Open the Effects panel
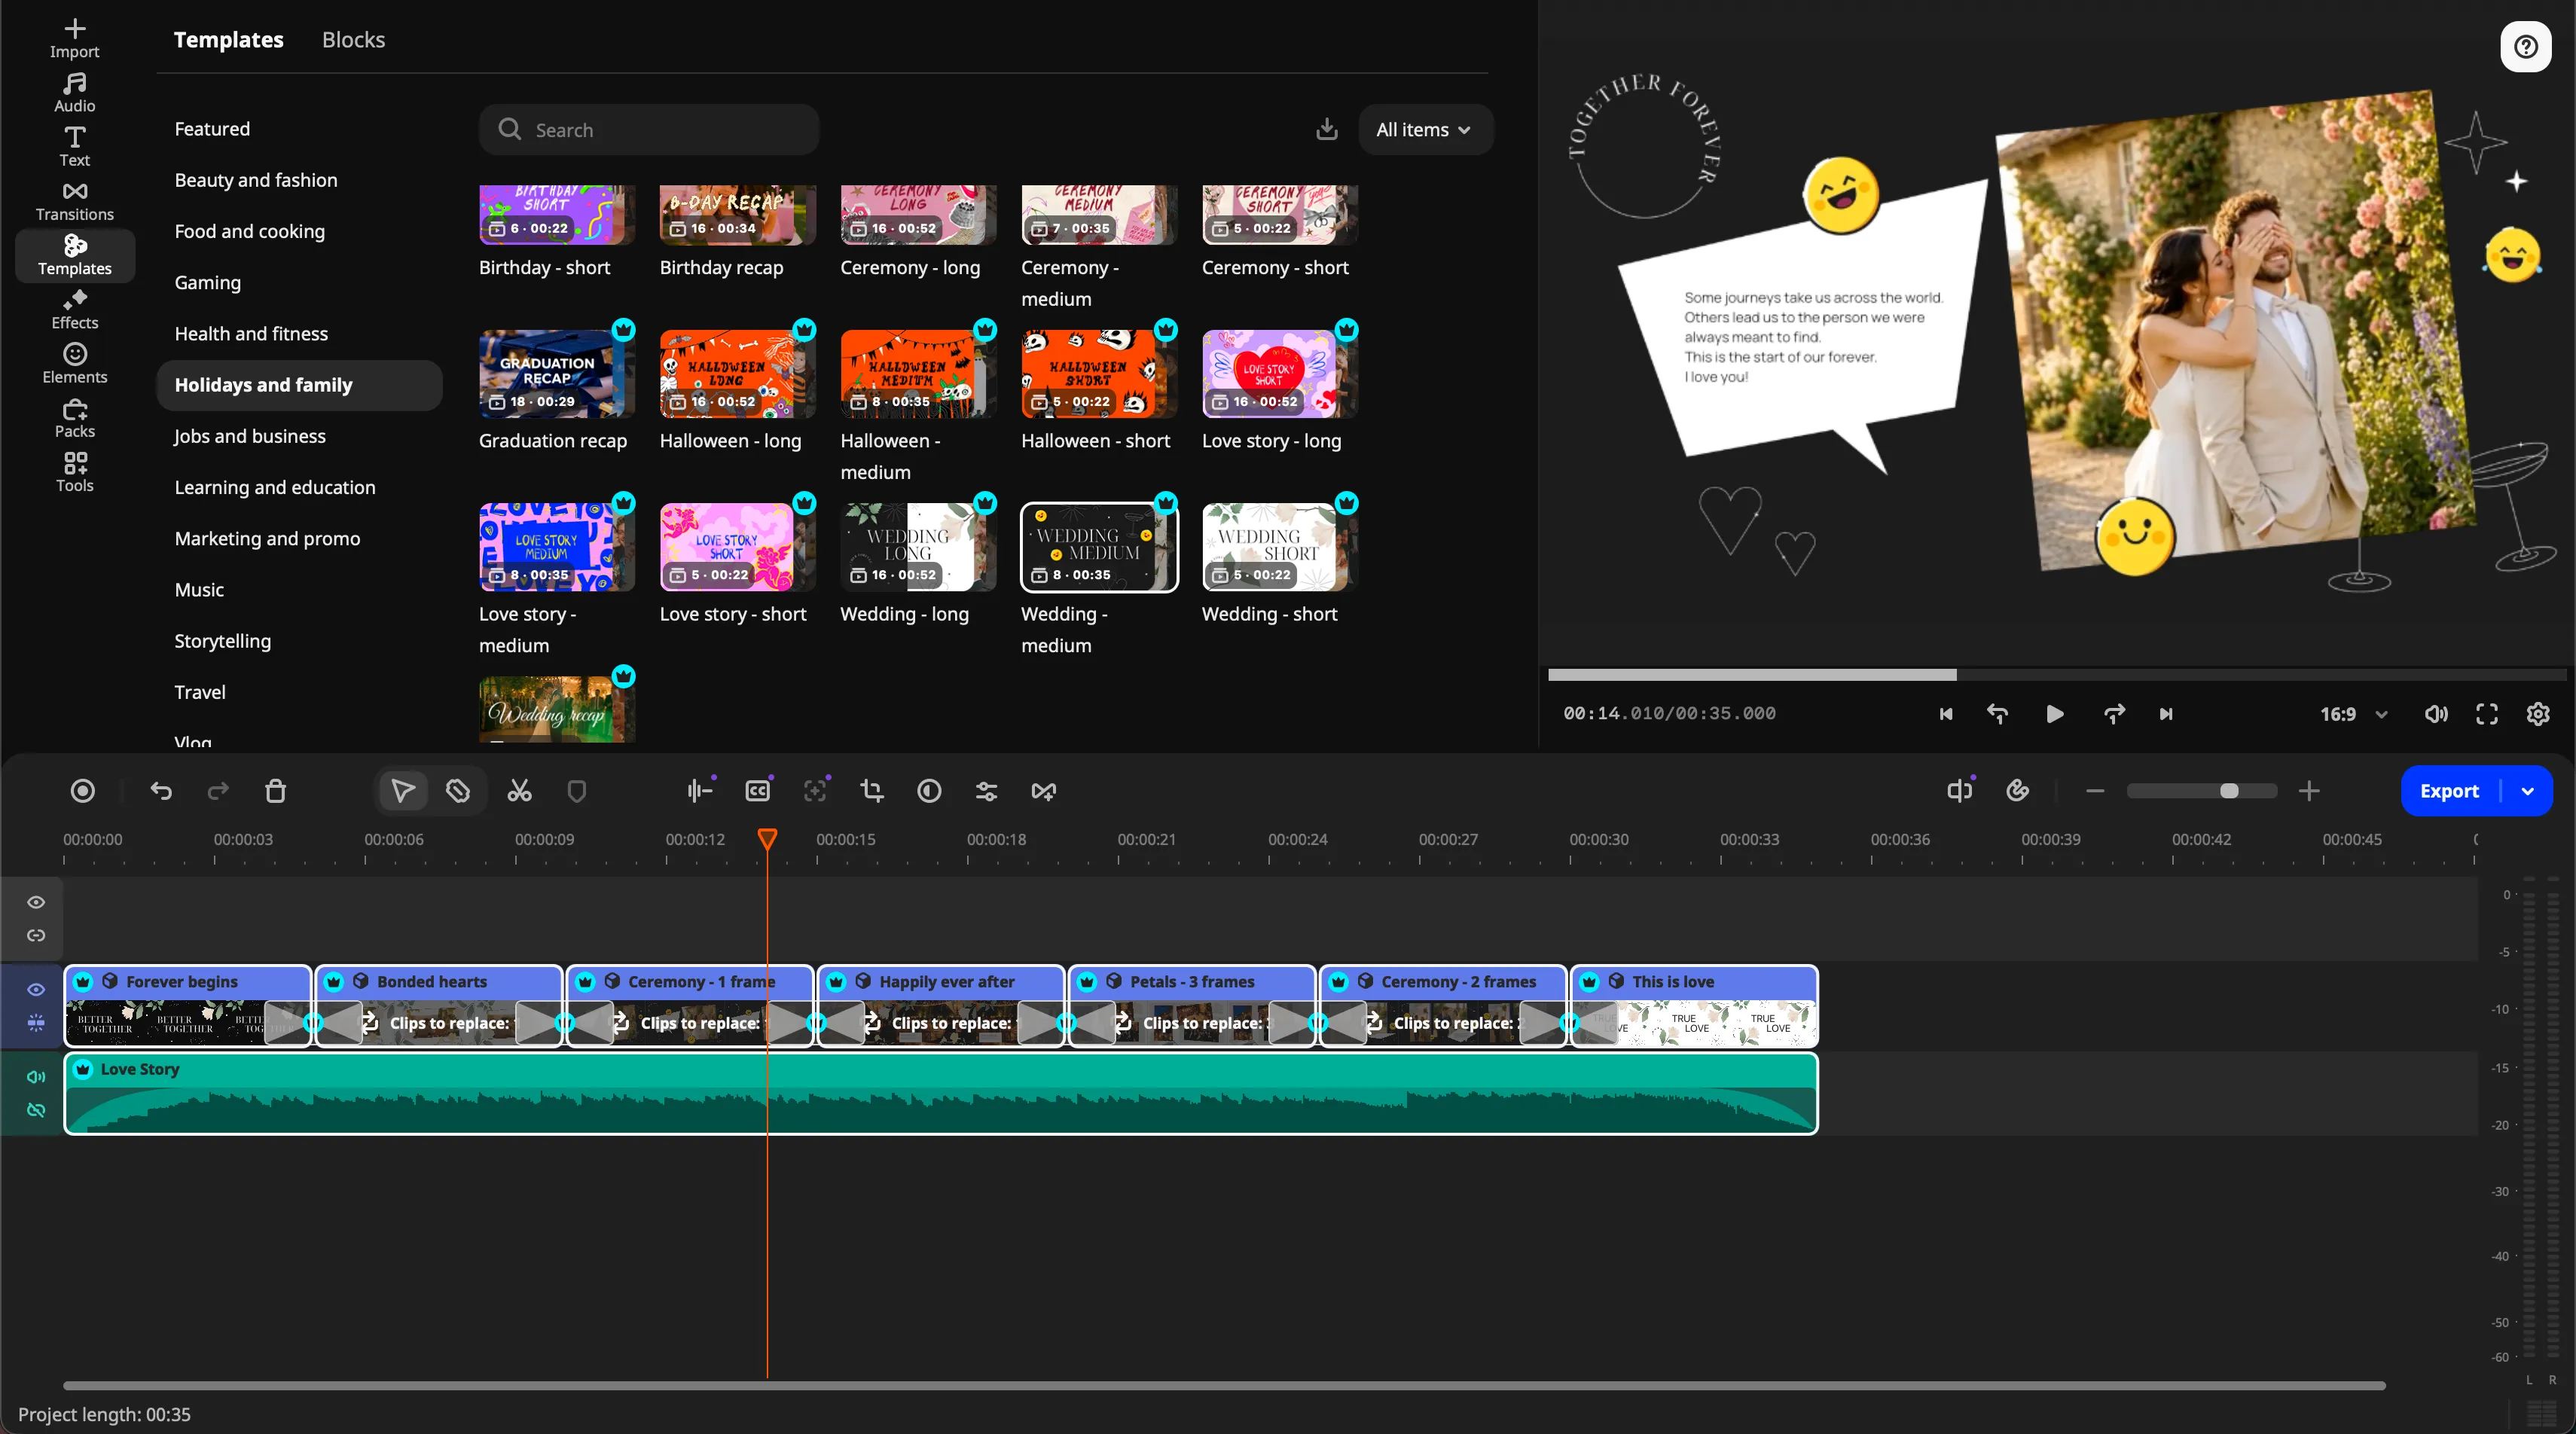Screen dimensions: 2576x1434 pos(74,310)
